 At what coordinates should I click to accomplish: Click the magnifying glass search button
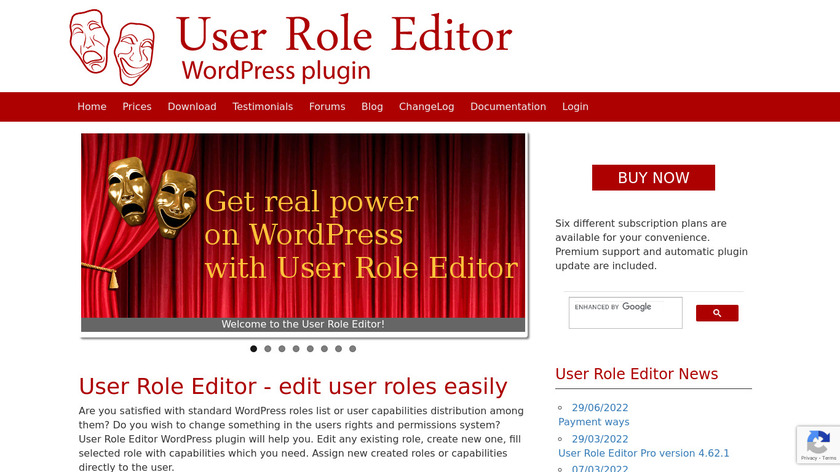coord(717,313)
